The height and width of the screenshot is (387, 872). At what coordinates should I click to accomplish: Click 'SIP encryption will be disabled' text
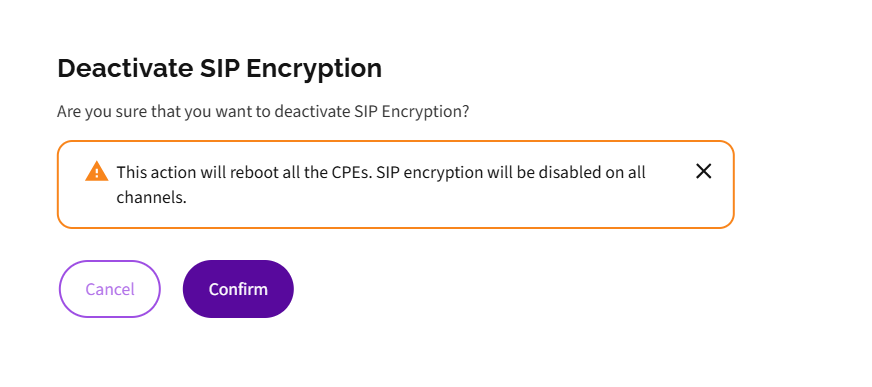[x=483, y=172]
